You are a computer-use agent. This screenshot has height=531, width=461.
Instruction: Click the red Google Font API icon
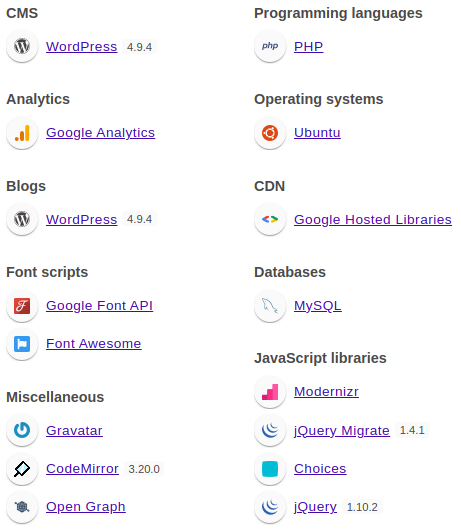(22, 306)
